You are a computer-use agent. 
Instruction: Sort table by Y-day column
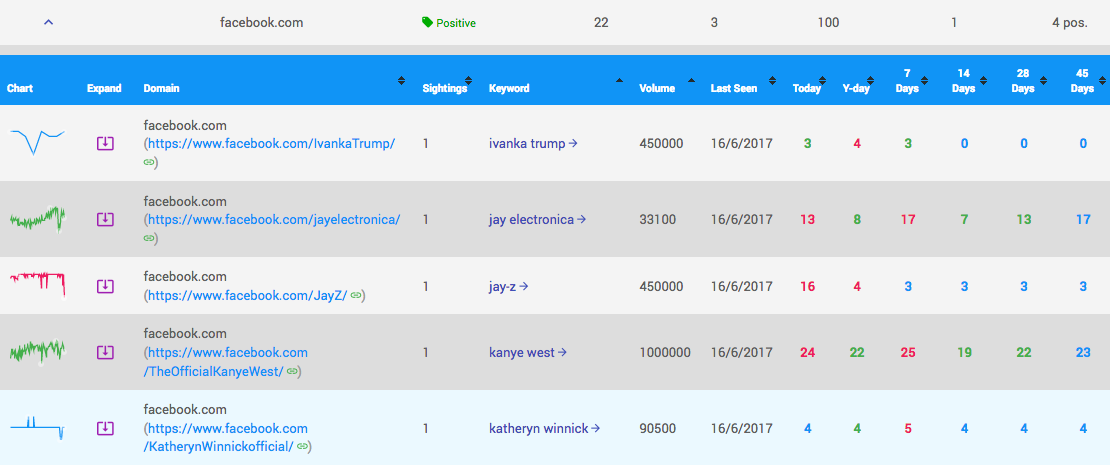pyautogui.click(x=870, y=80)
